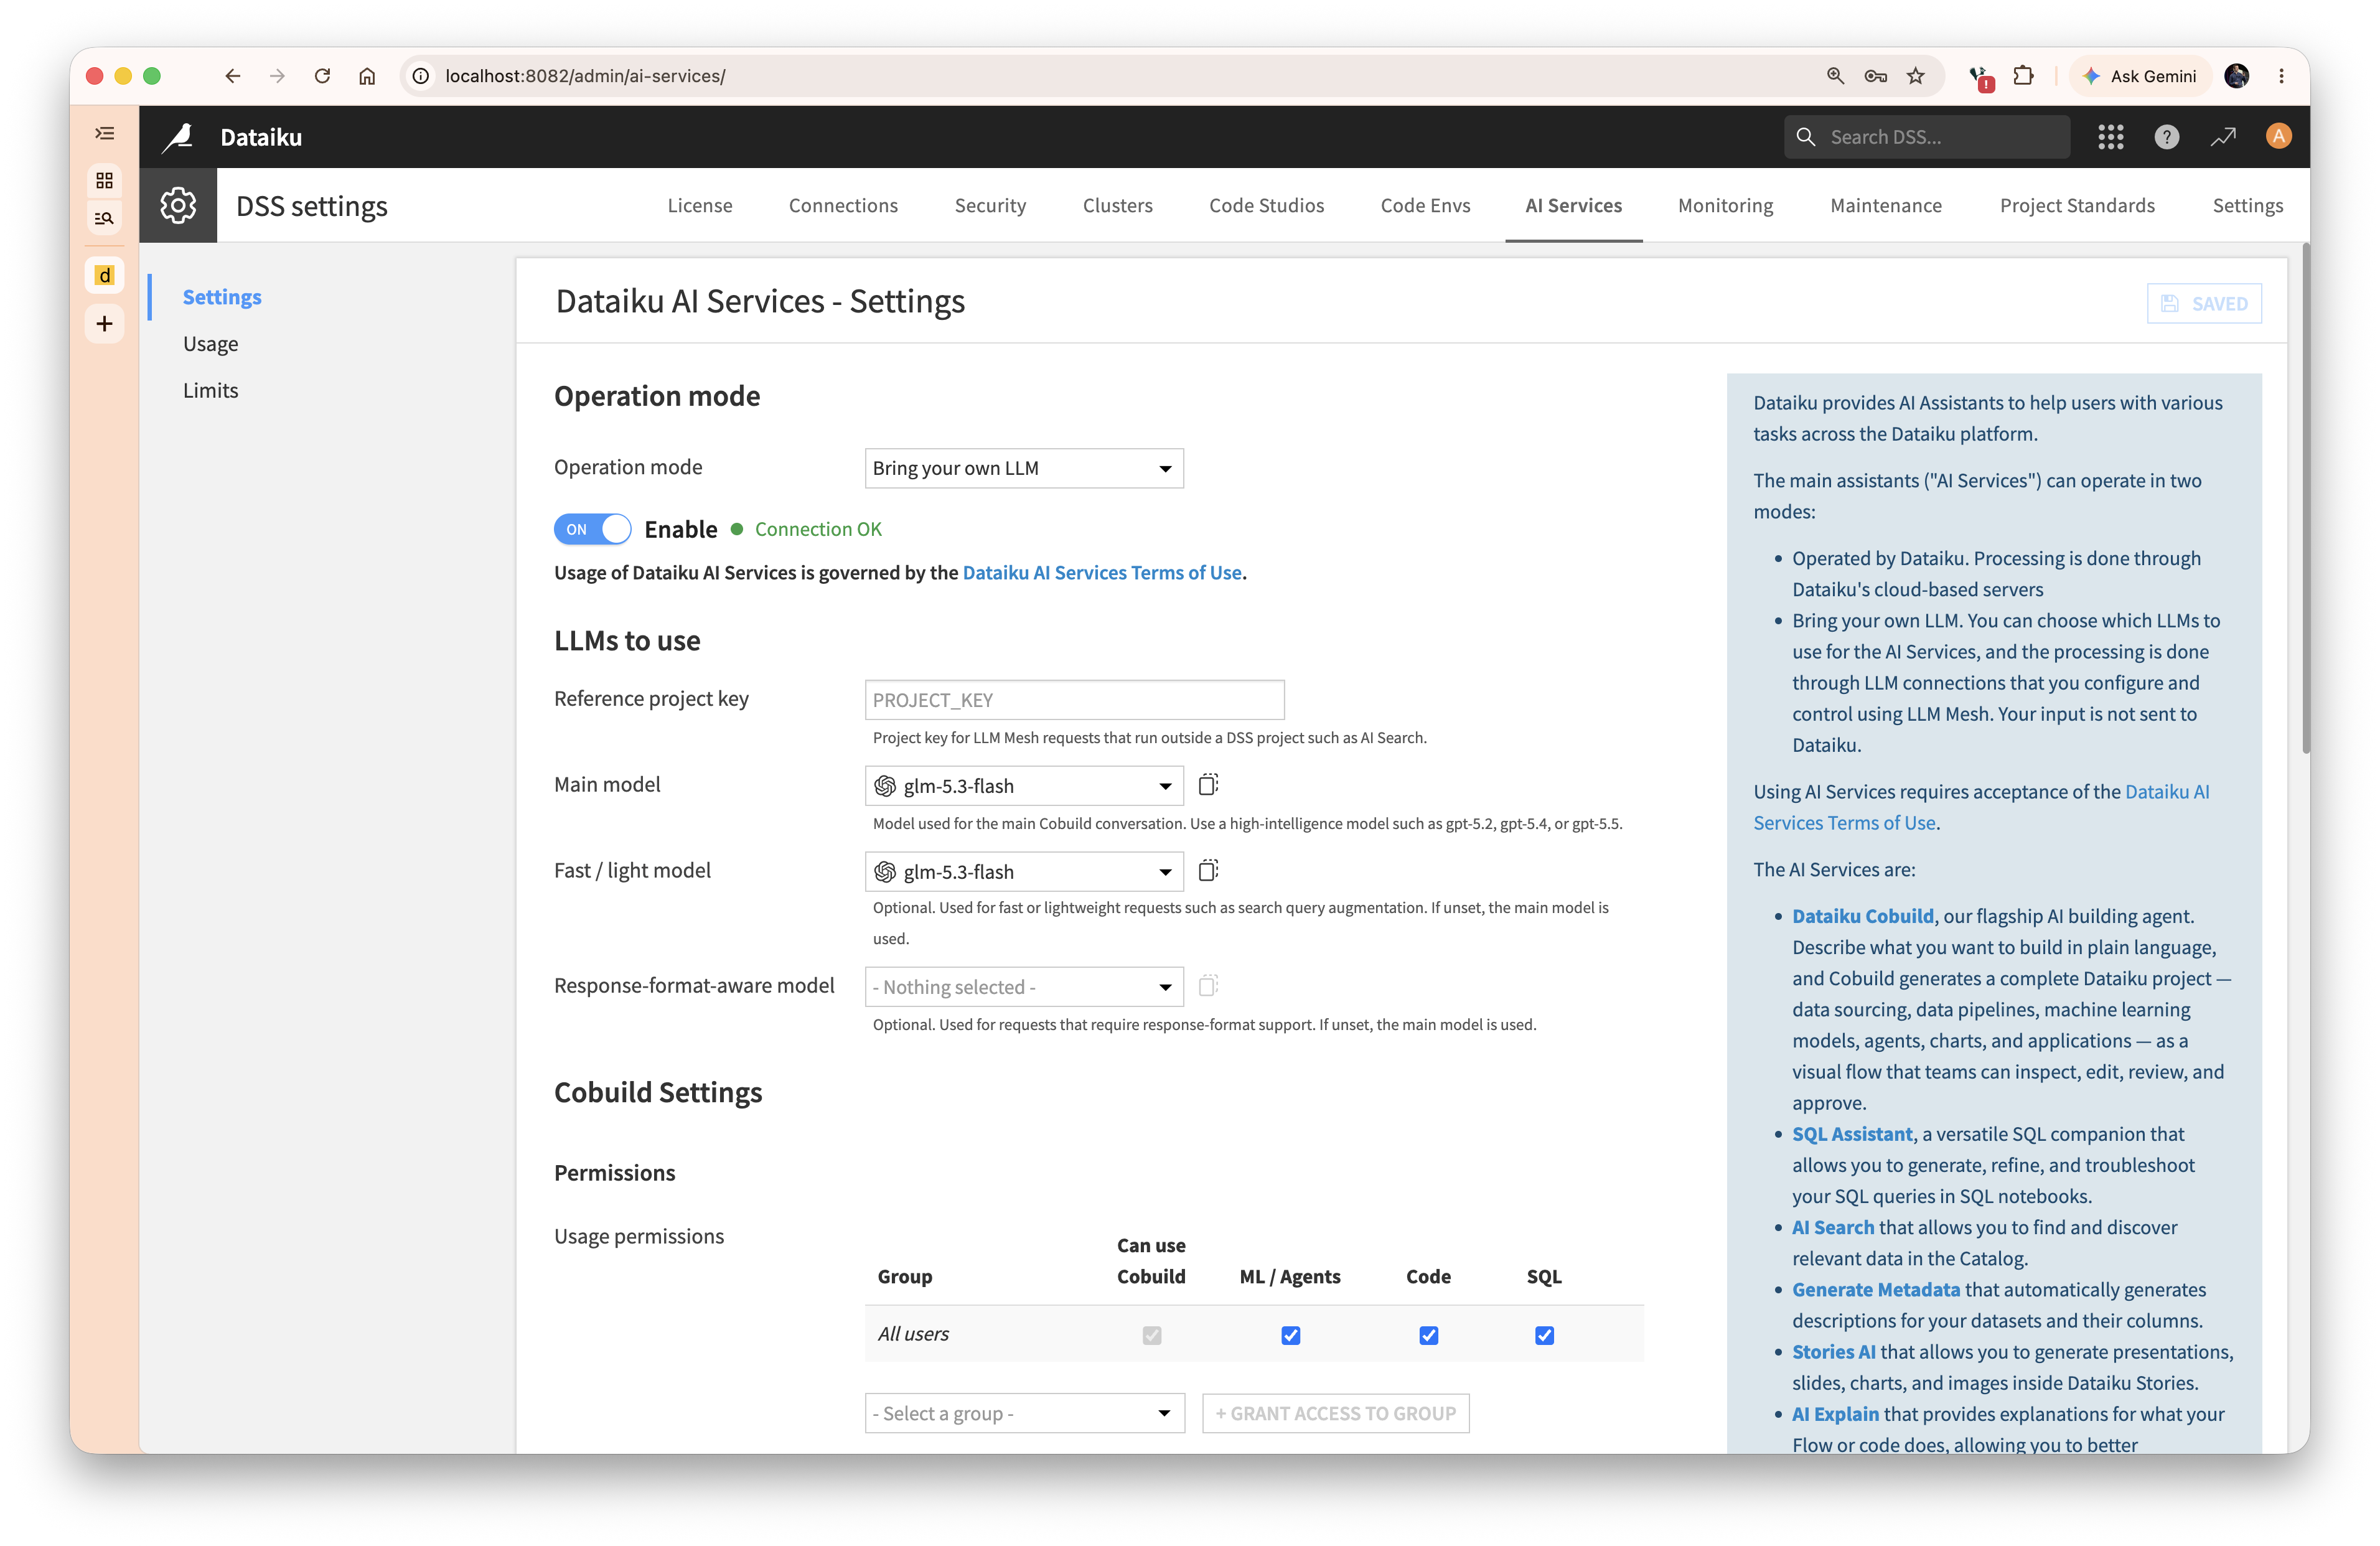Bookmark this page with the star

click(1915, 76)
